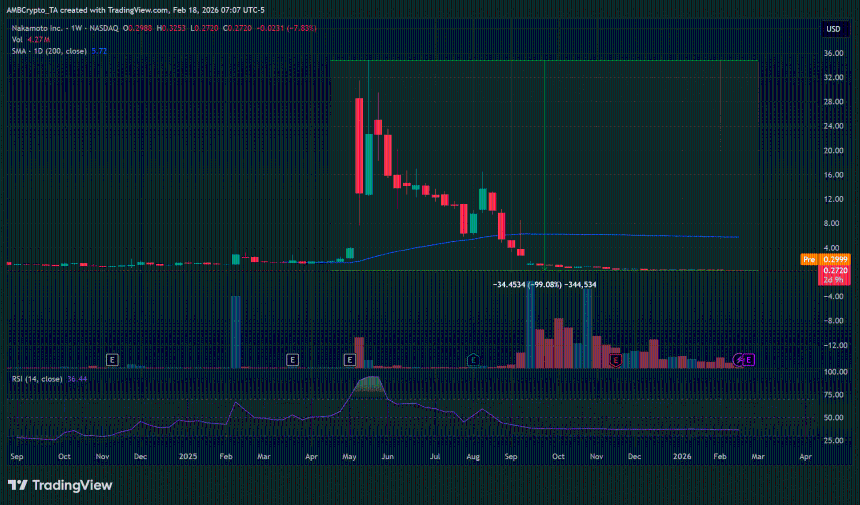This screenshot has height=505, width=860.
Task: Open the red earnings E marker in November
Action: coord(615,360)
